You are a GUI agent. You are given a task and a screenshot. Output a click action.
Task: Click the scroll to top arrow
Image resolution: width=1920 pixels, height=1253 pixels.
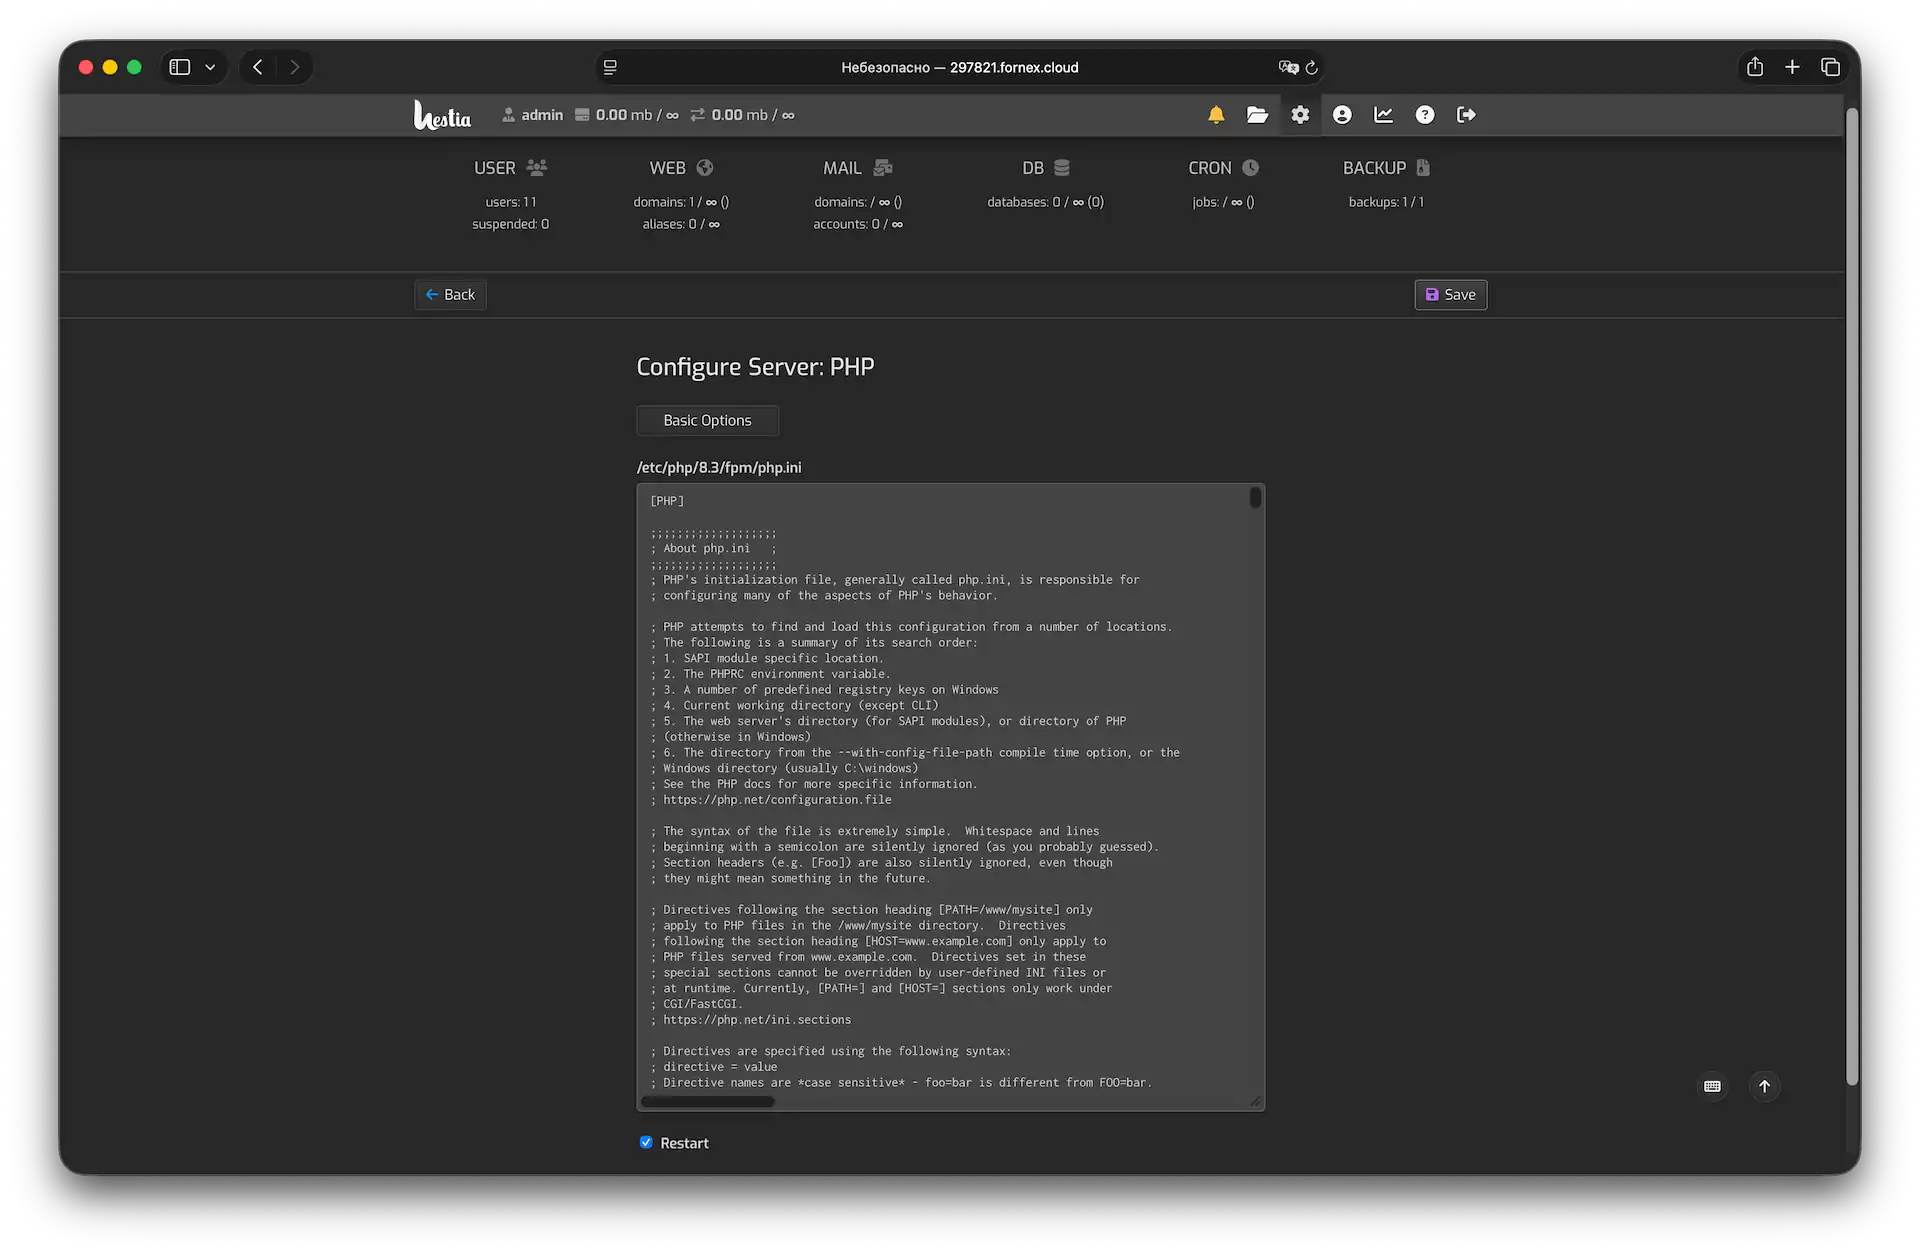1764,1086
